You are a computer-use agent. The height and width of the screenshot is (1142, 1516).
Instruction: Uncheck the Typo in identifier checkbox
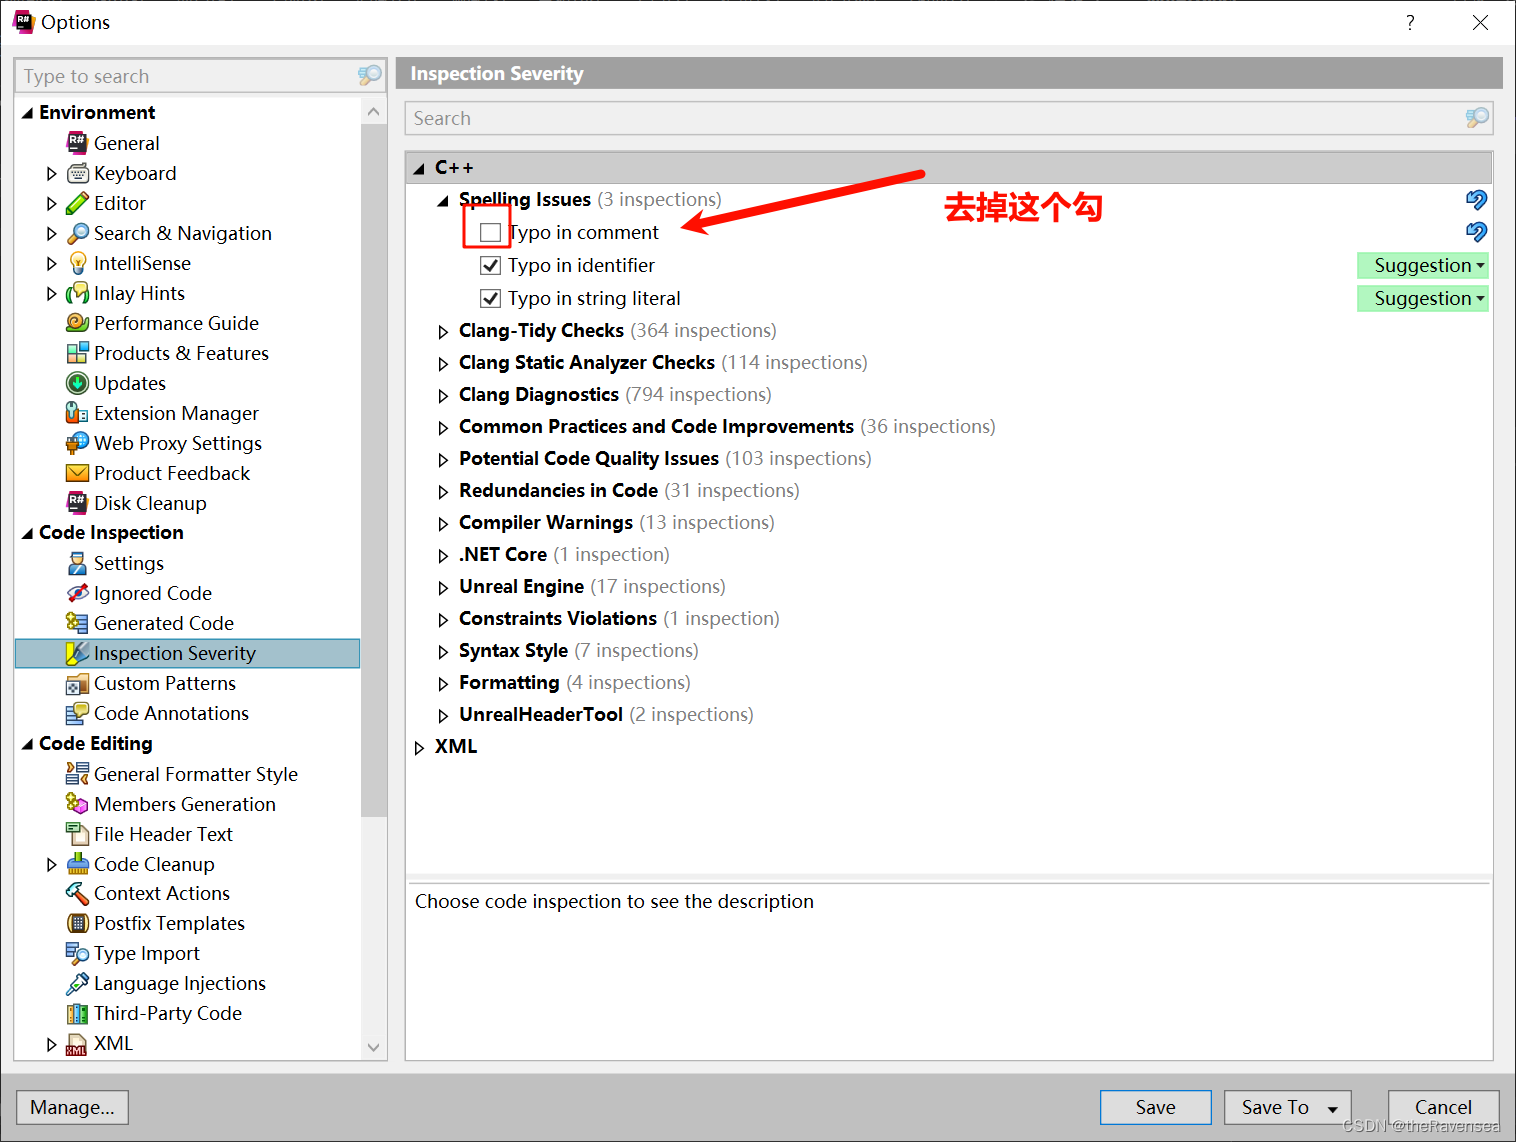click(490, 265)
